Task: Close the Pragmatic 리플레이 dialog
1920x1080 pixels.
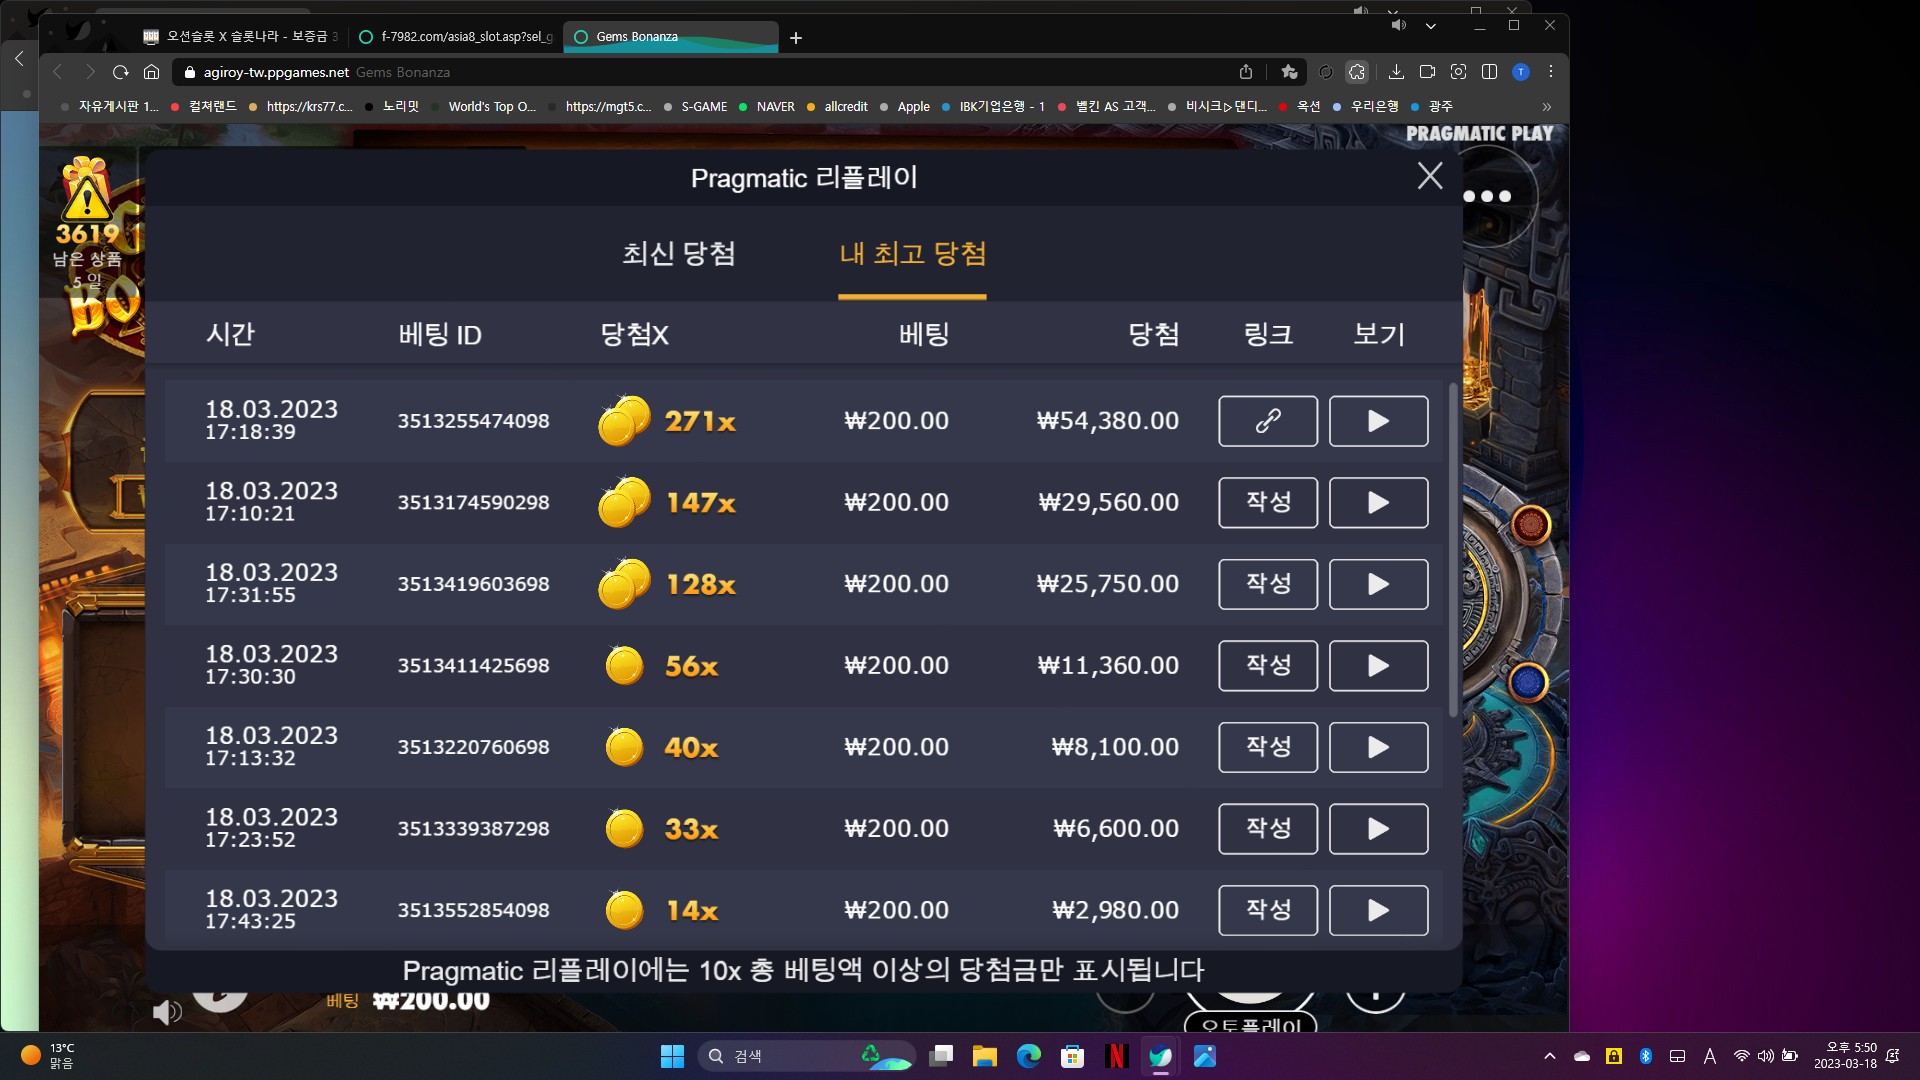Action: coord(1430,176)
